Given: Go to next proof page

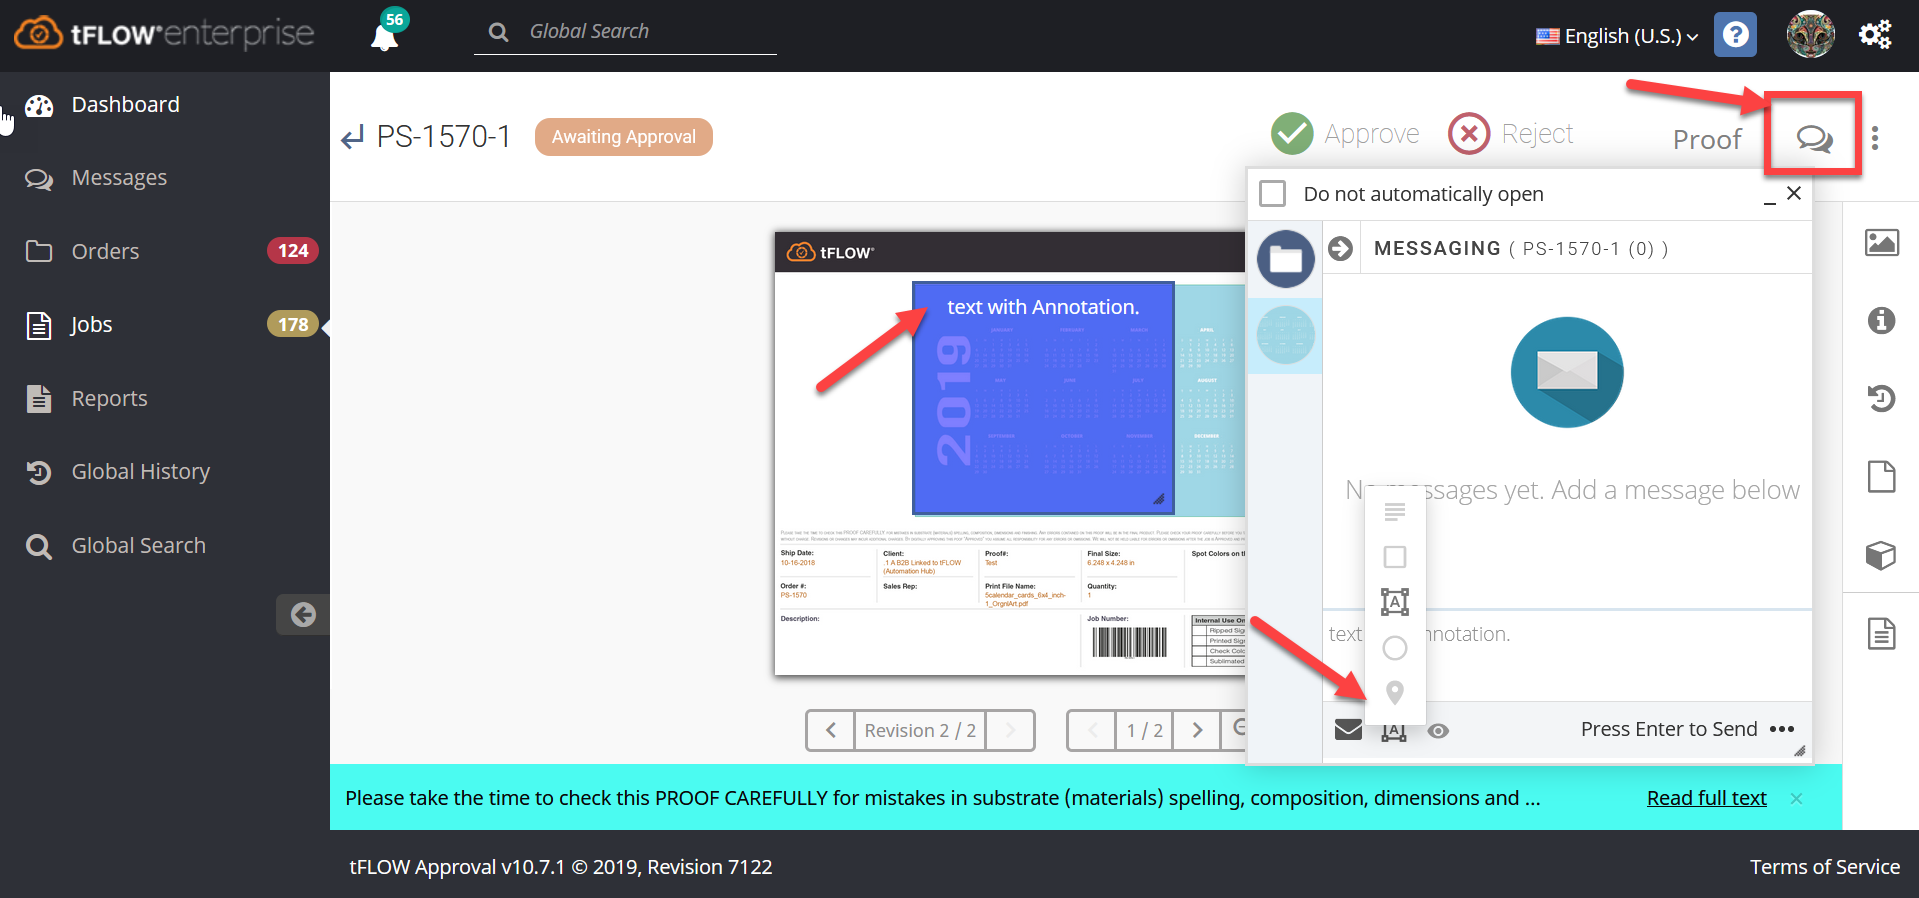Looking at the screenshot, I should pyautogui.click(x=1197, y=730).
